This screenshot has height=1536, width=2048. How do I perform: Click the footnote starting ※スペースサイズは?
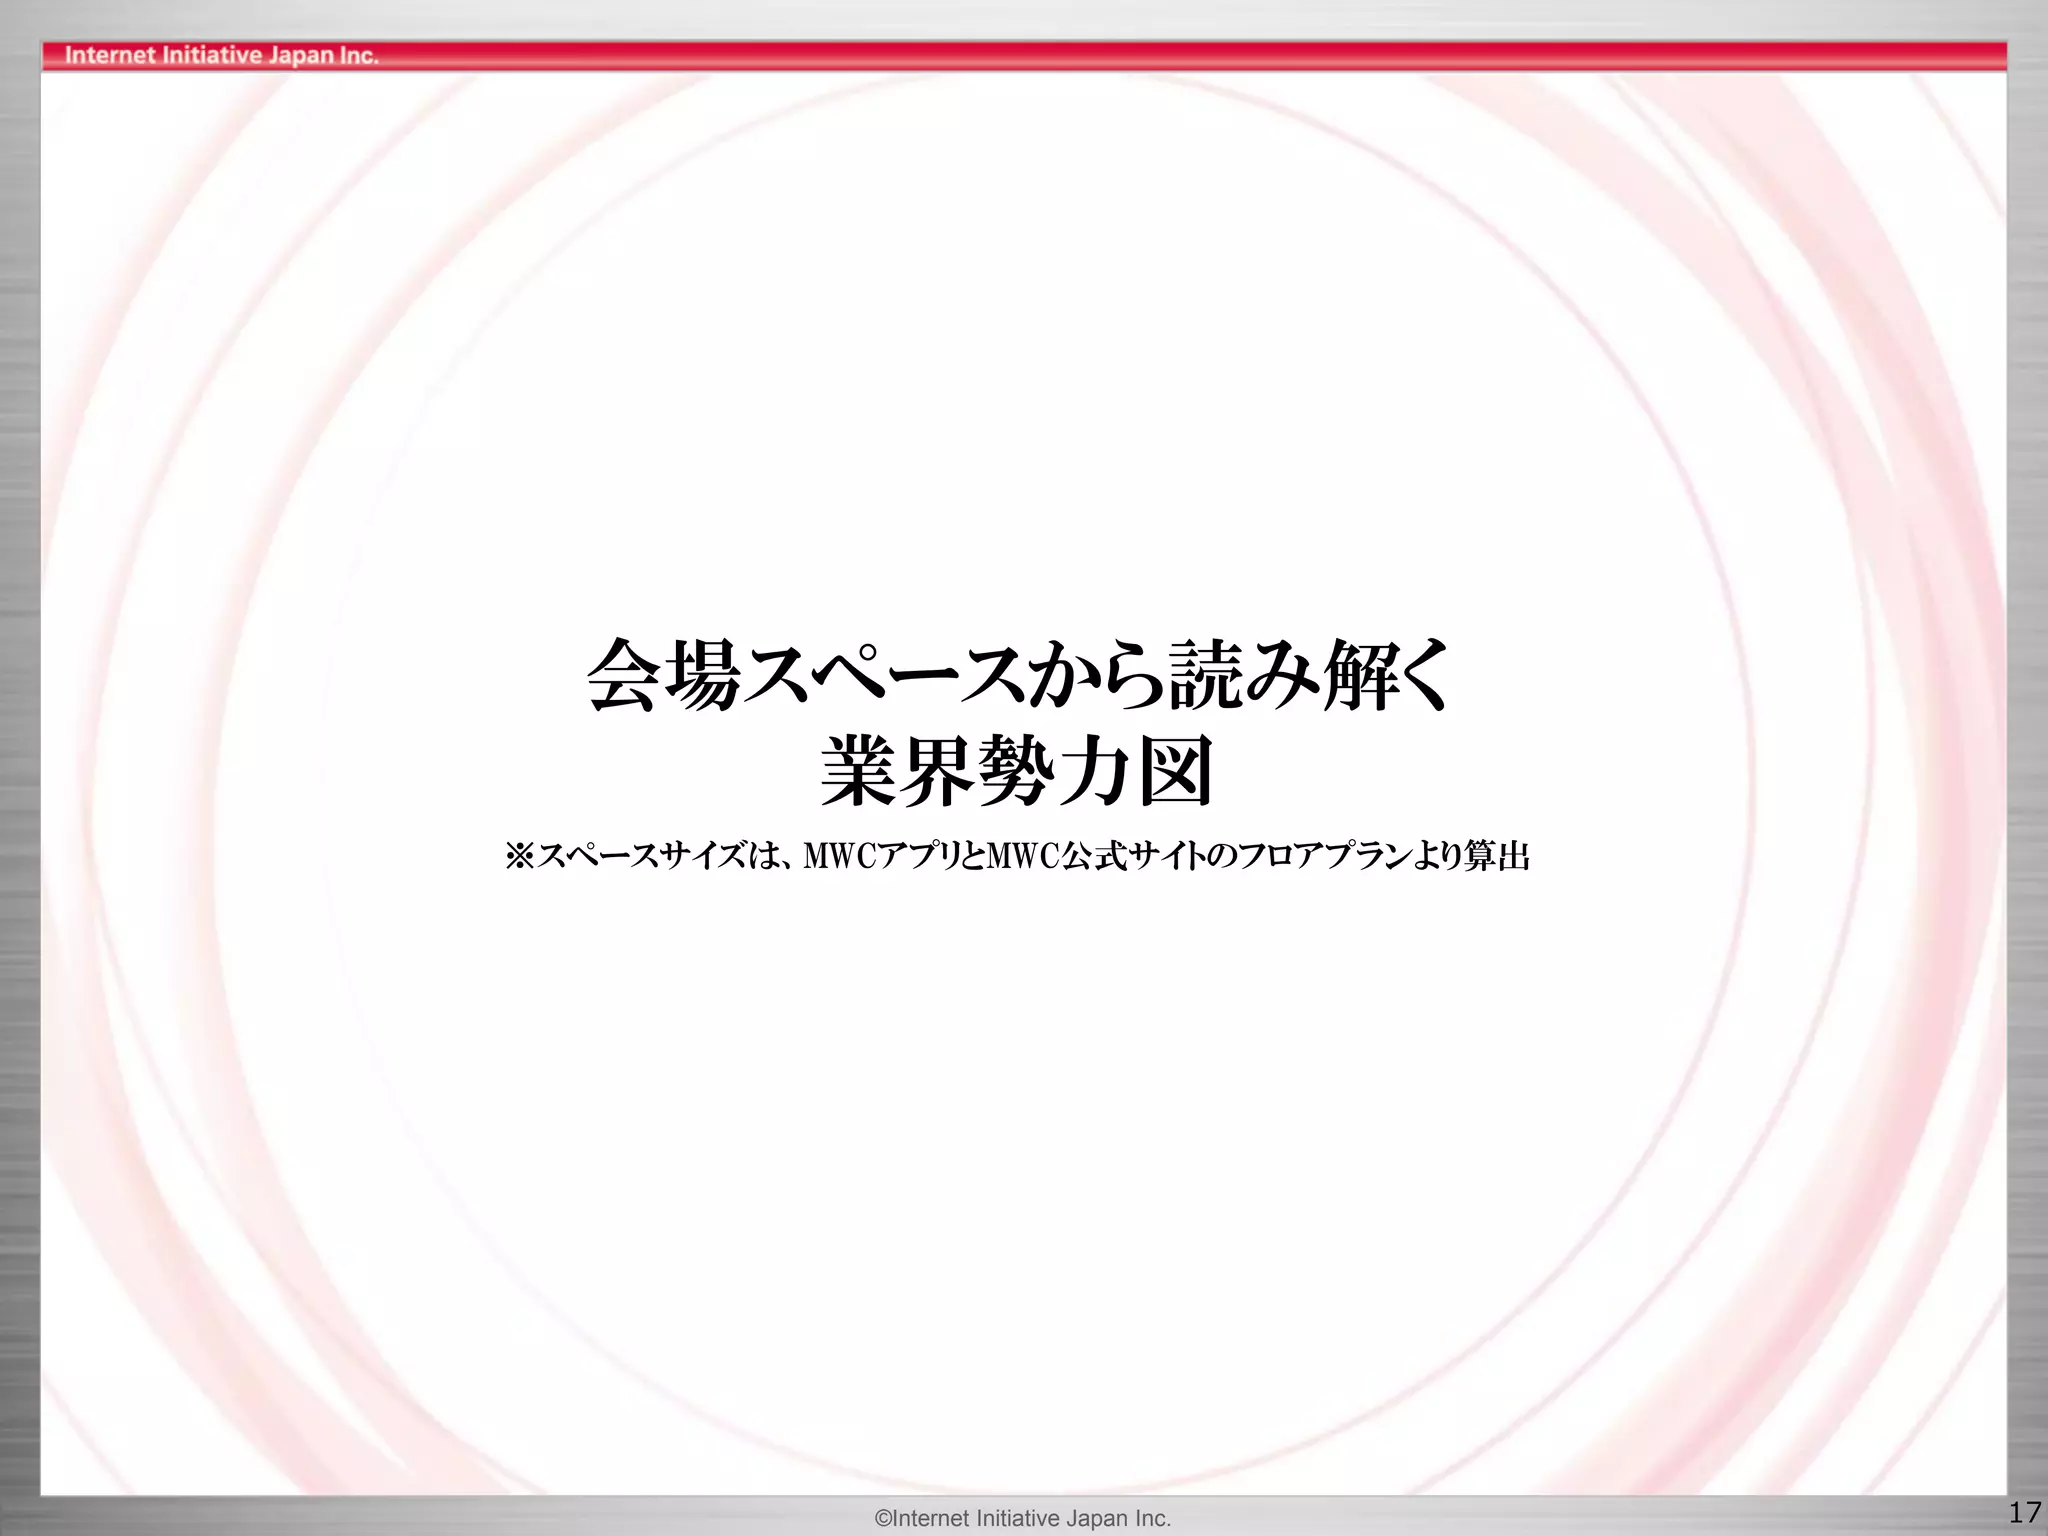1017,856
